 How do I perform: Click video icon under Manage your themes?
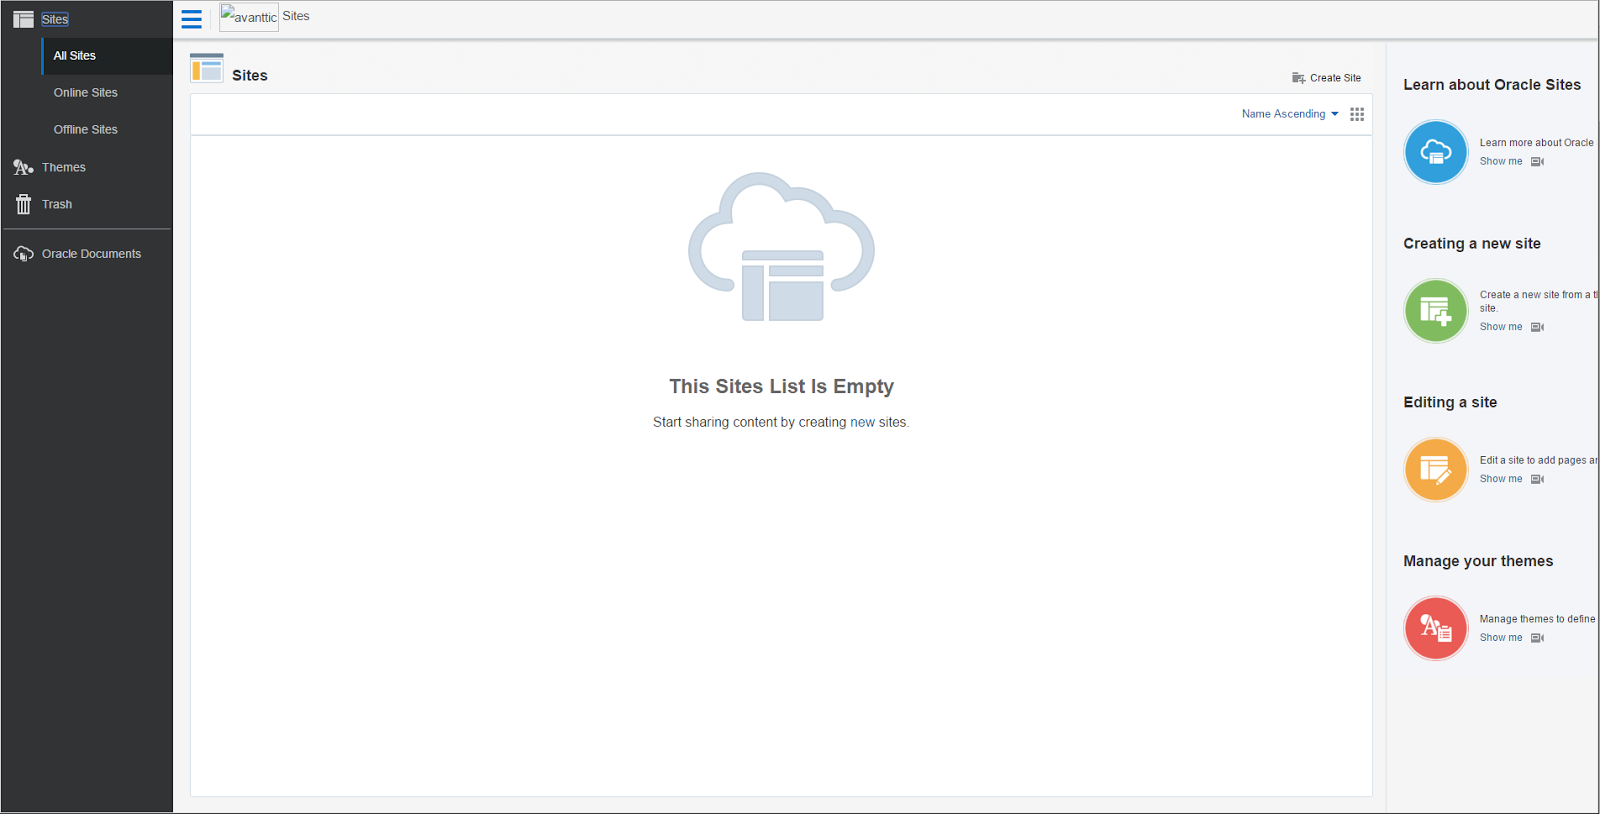[x=1537, y=638]
